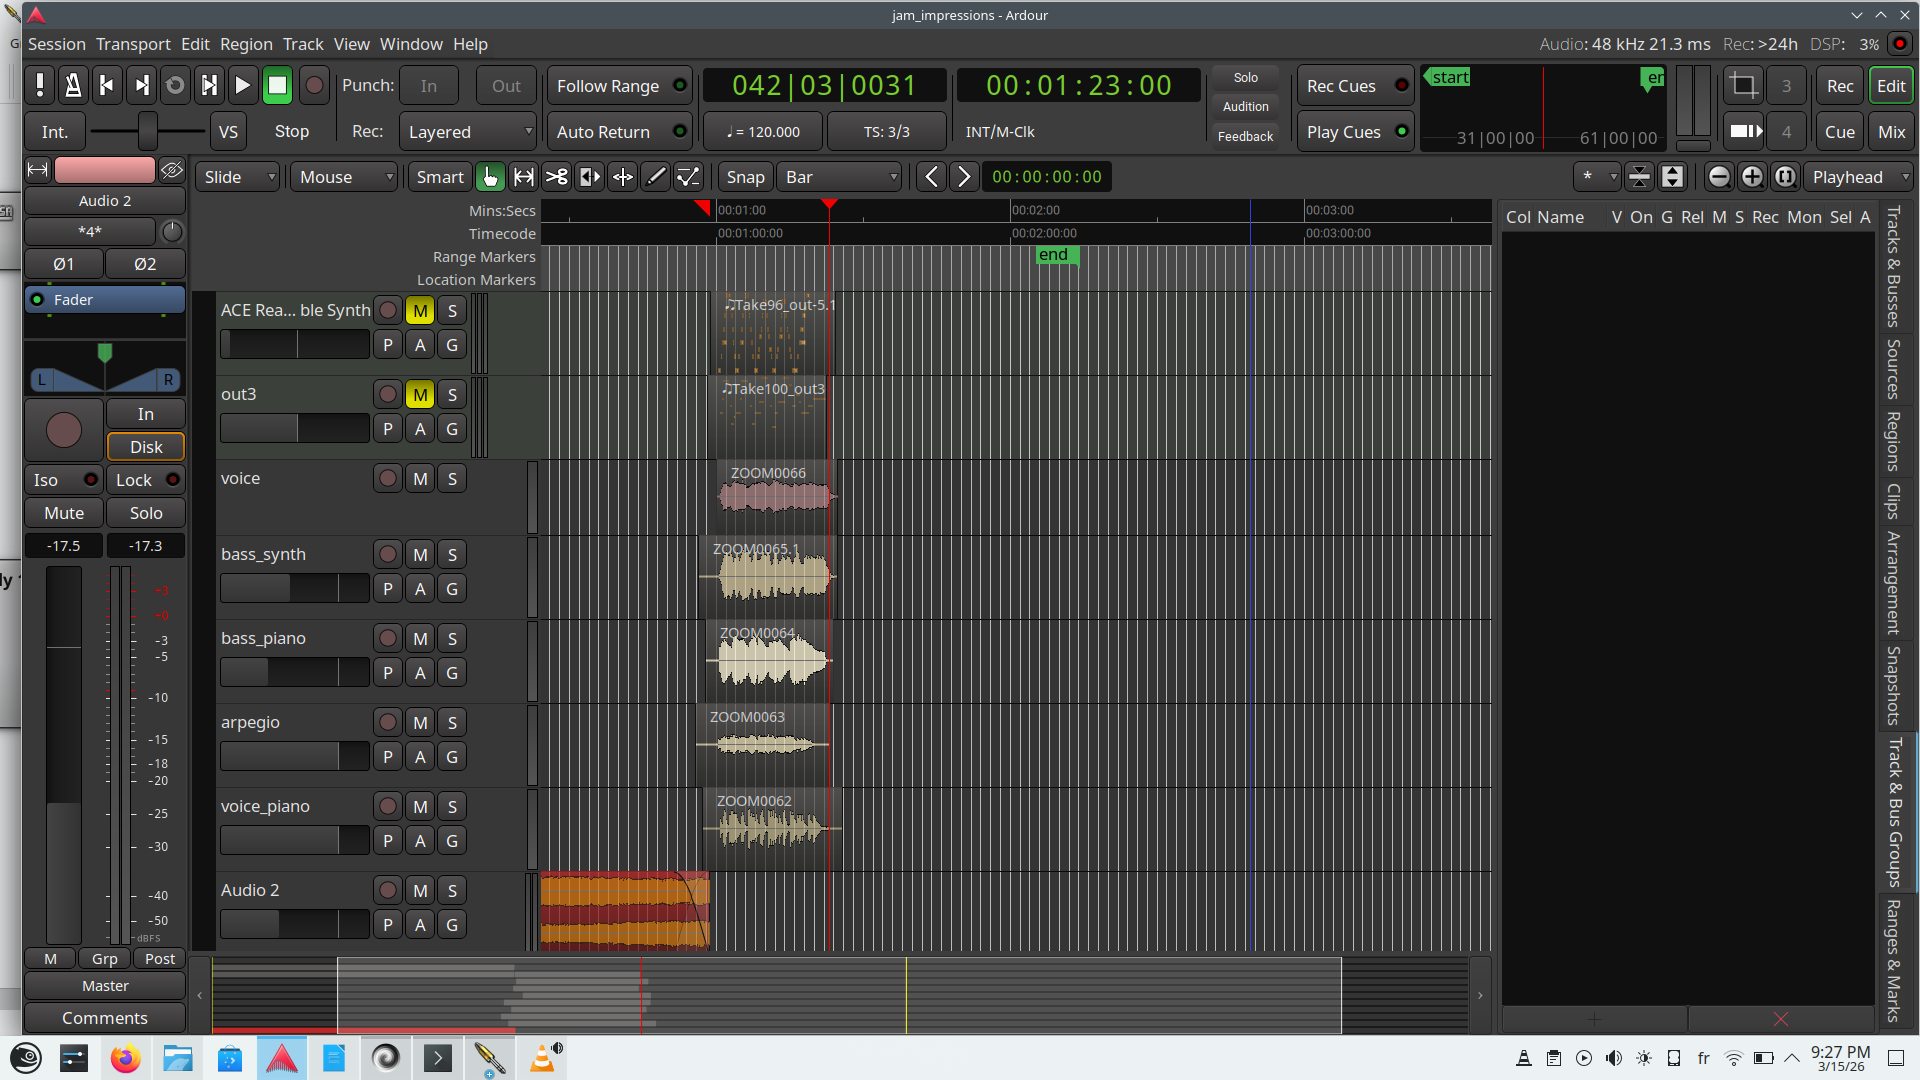Expand the Slide edit mode dropdown
The image size is (1920, 1080).
[x=239, y=177]
